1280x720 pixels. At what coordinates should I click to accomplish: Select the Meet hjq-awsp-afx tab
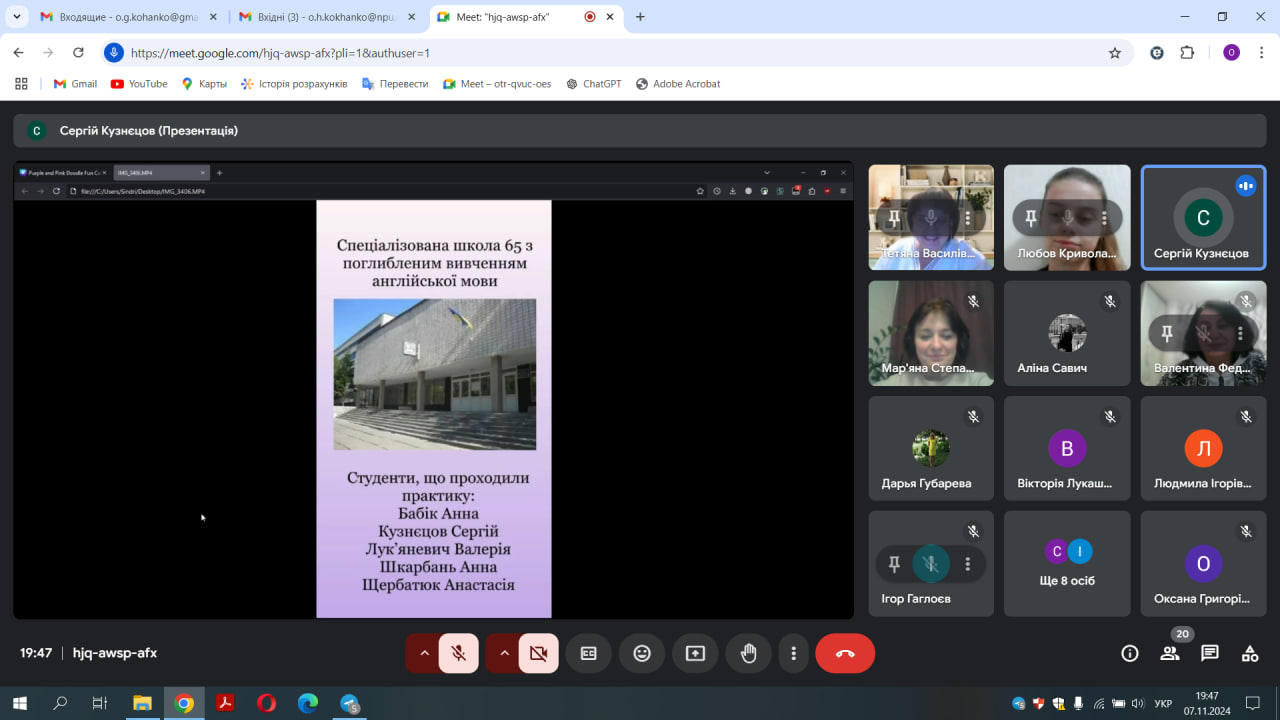[526, 17]
